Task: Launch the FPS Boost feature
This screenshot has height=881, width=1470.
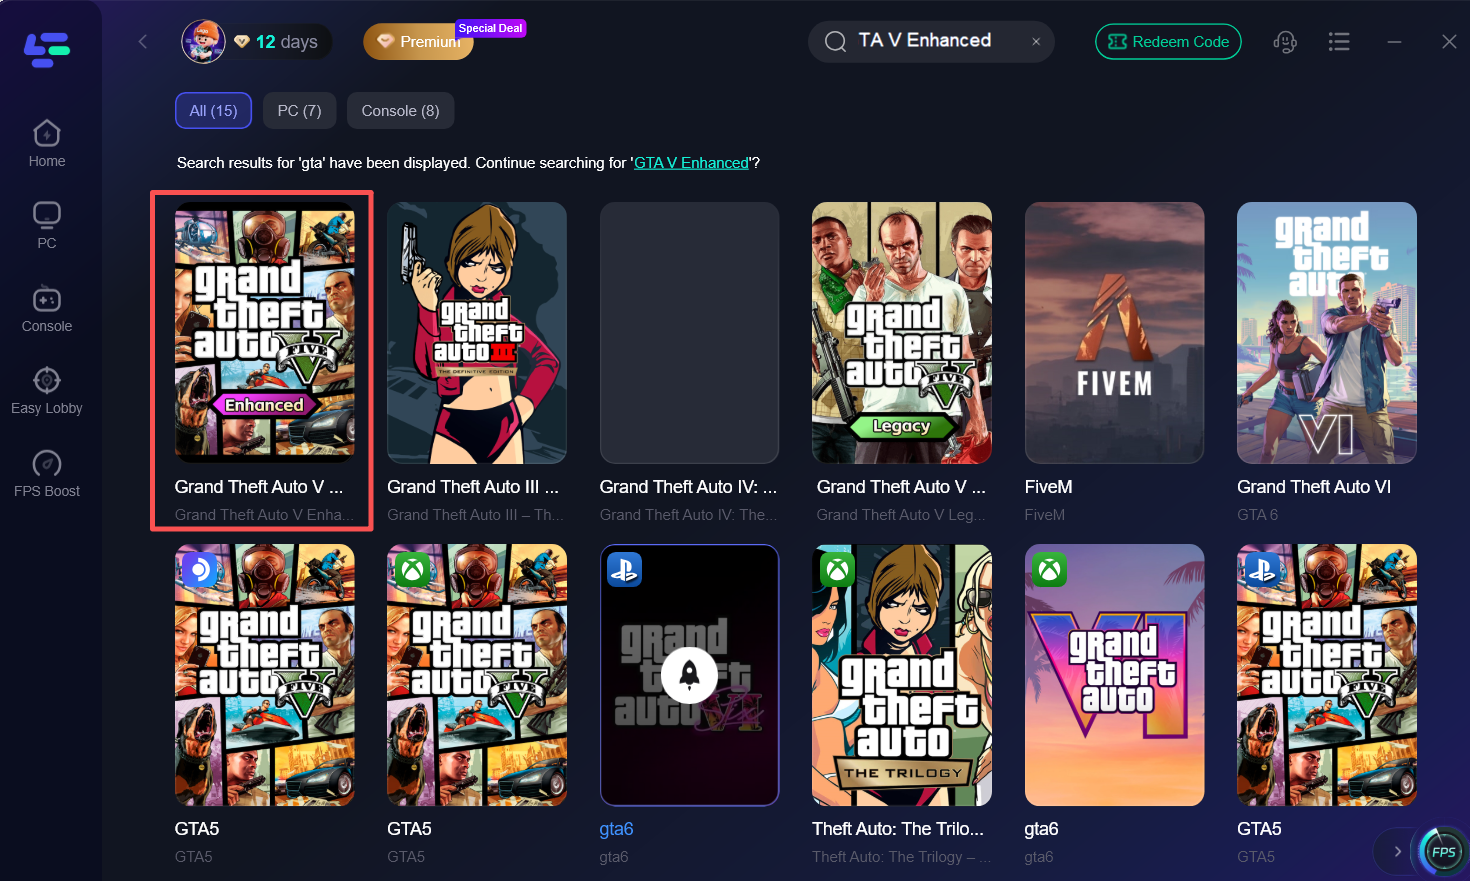Action: pyautogui.click(x=47, y=474)
